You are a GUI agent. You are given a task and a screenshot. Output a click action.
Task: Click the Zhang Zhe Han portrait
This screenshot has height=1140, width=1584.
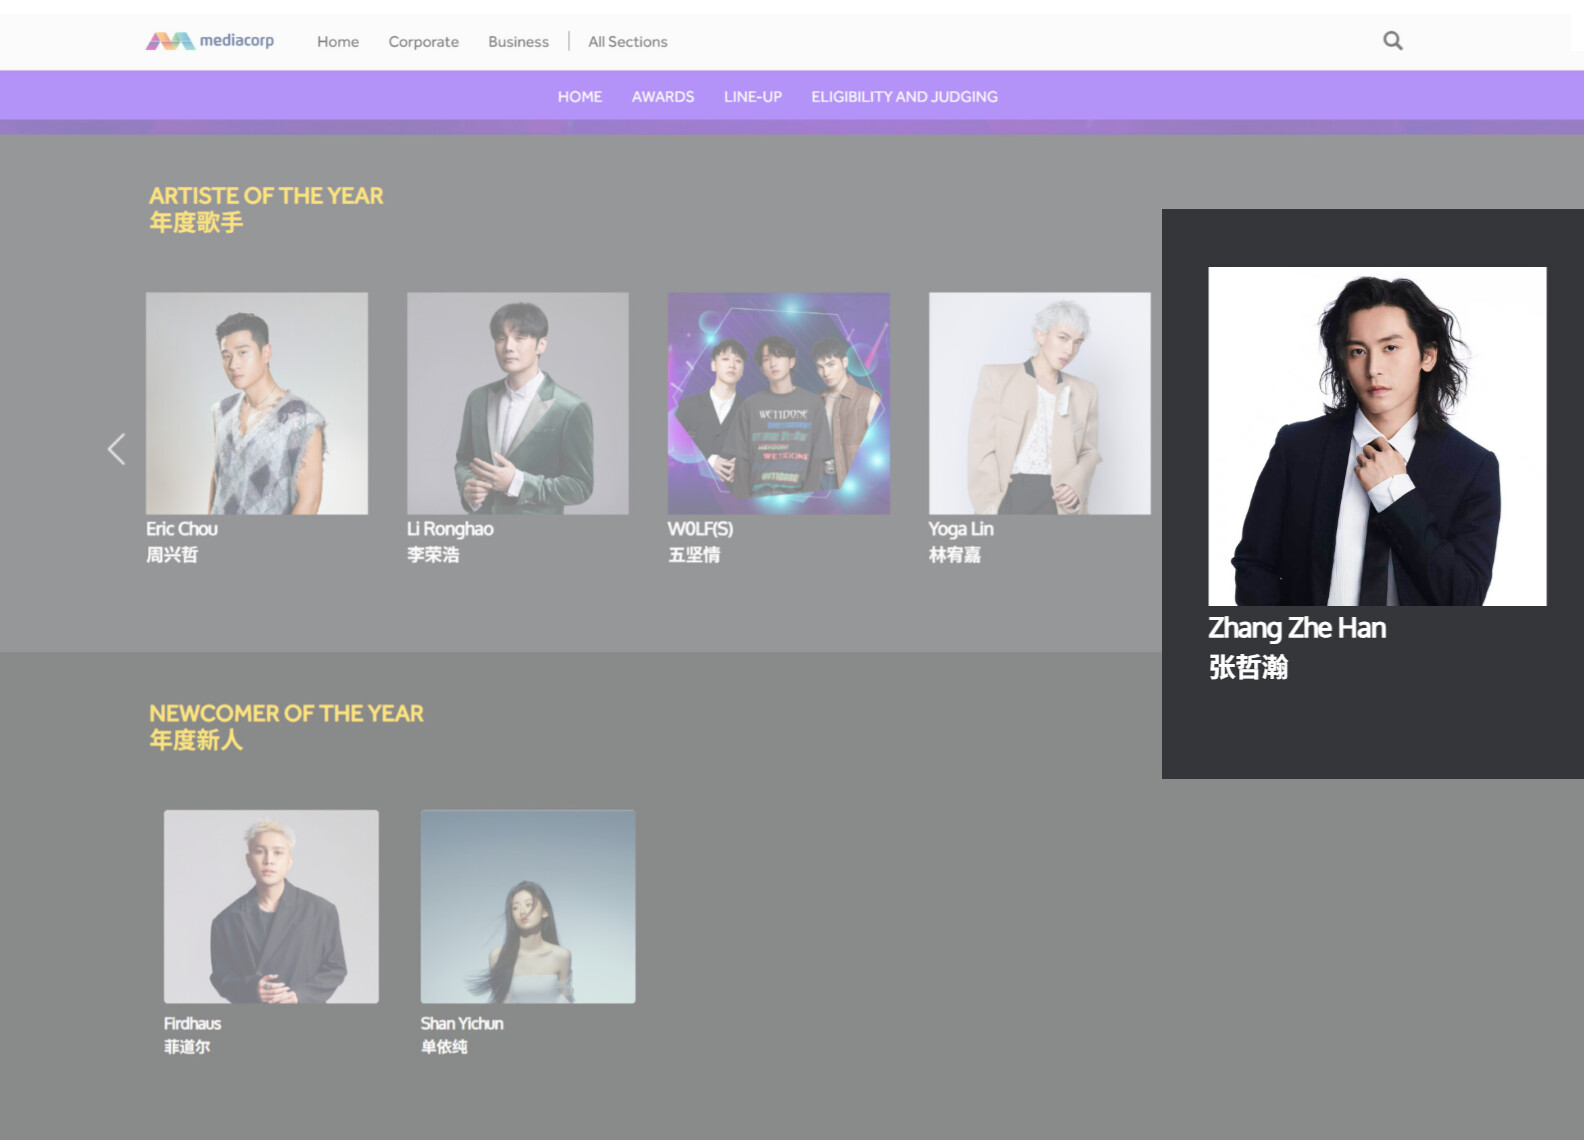tap(1377, 436)
